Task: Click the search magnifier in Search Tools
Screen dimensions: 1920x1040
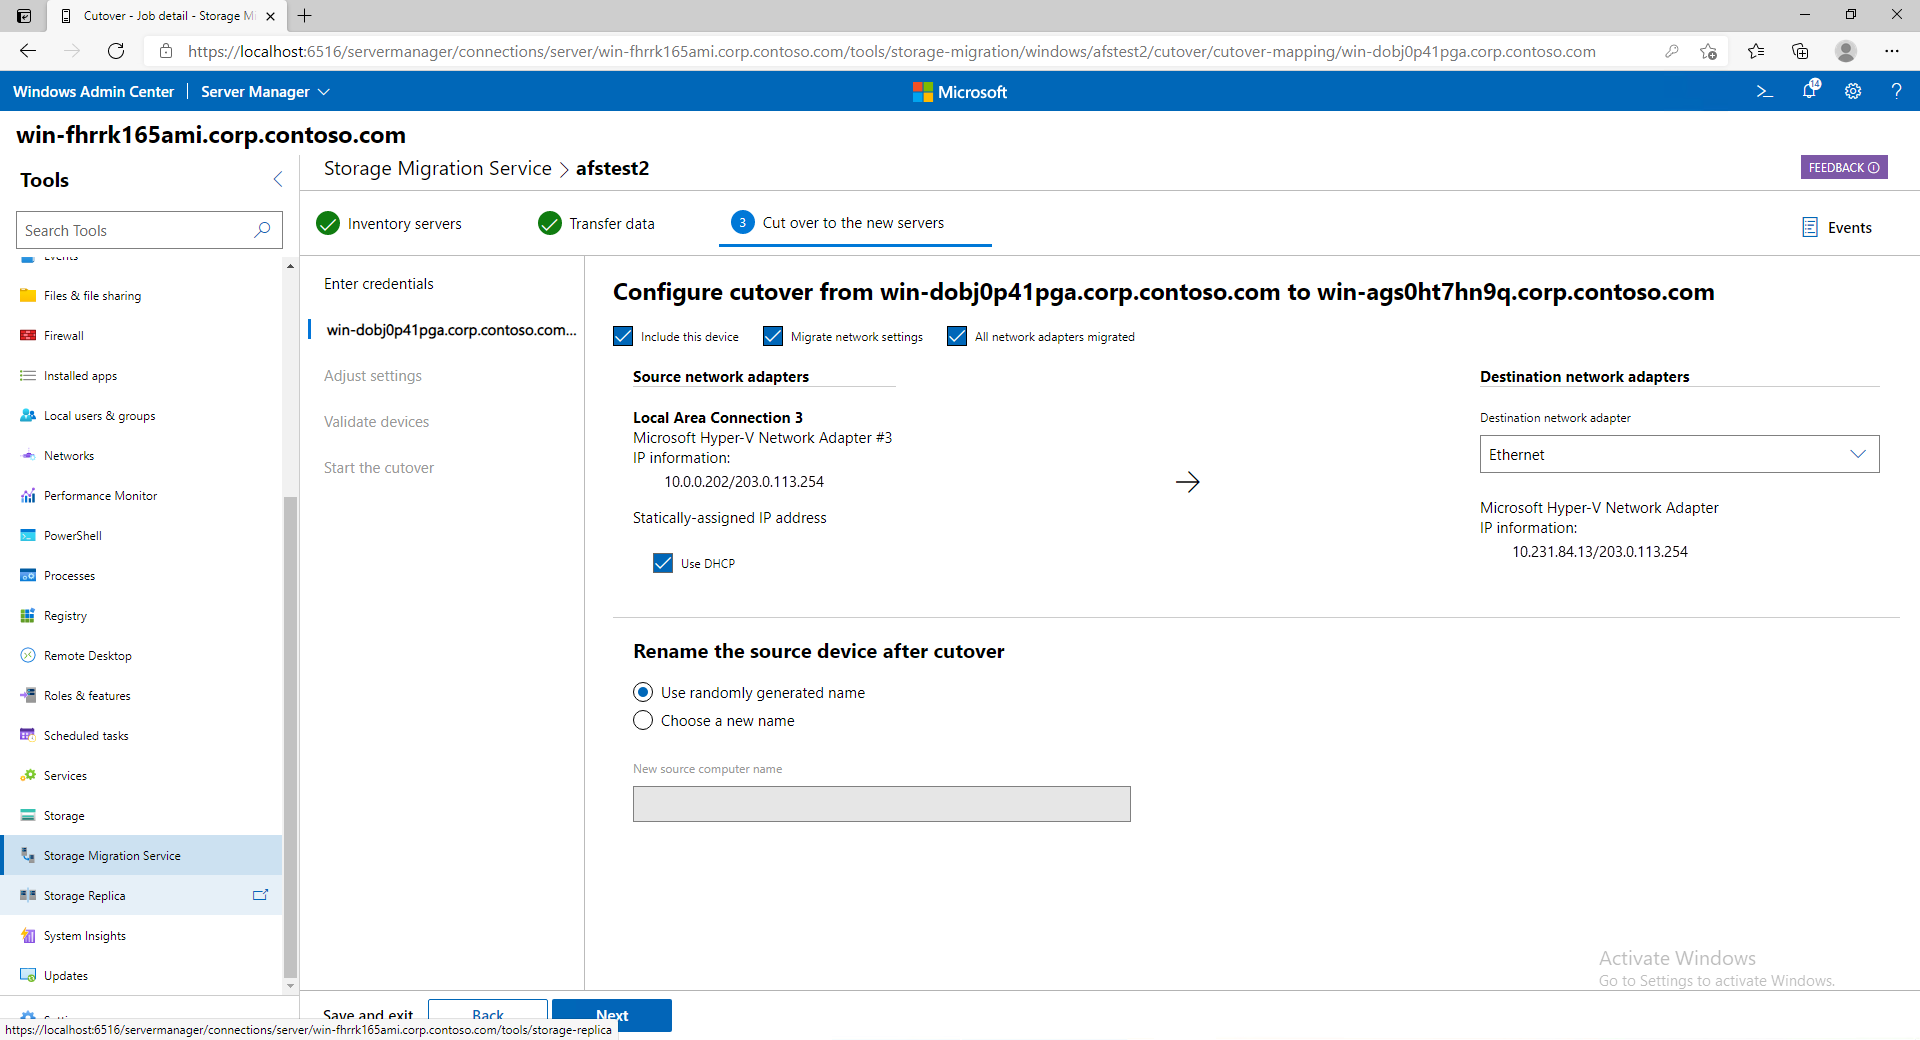Action: tap(262, 230)
